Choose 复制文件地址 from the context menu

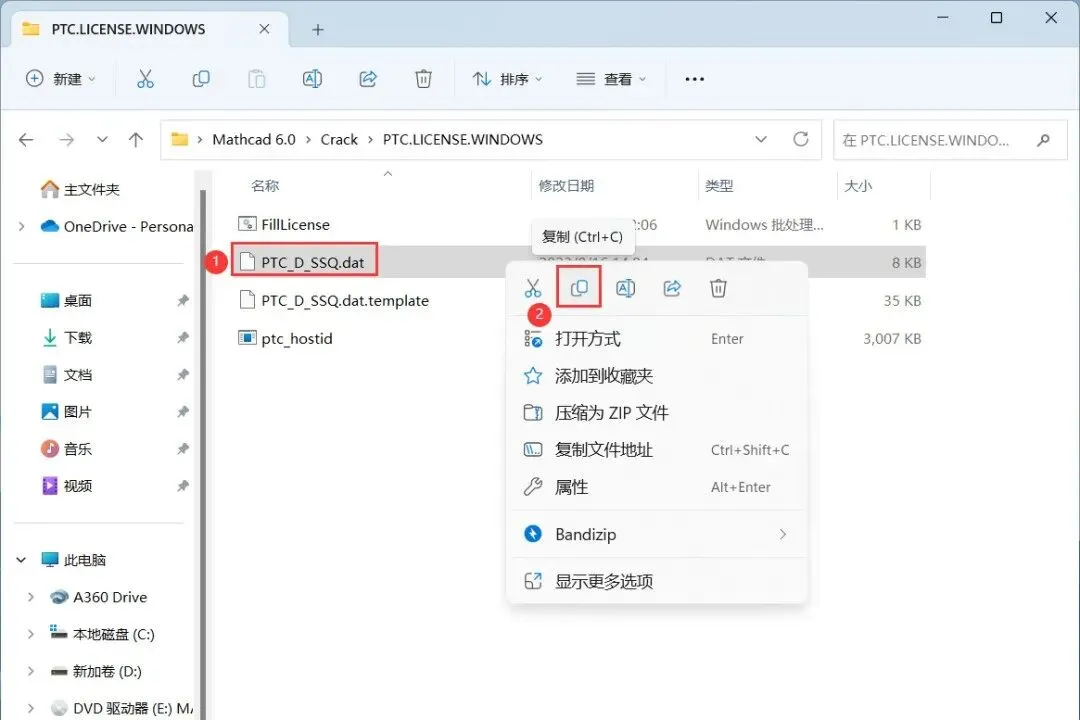point(657,450)
